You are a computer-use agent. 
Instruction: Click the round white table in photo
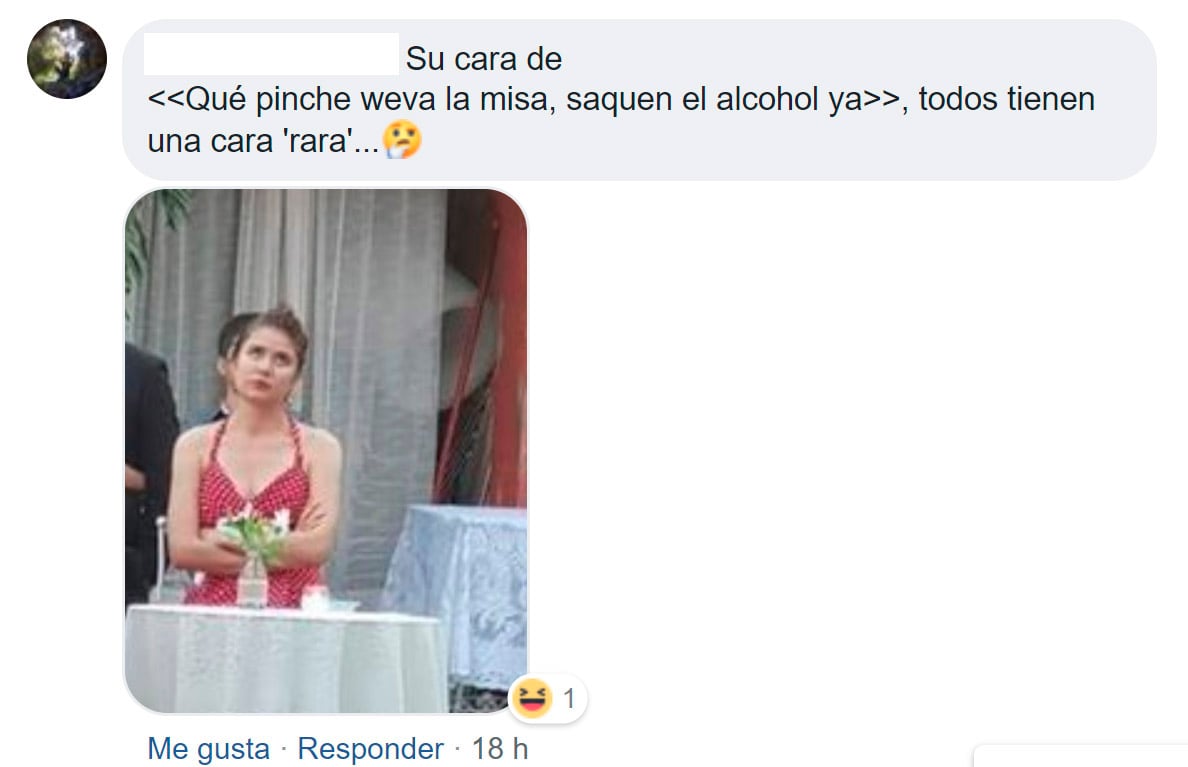[x=286, y=658]
